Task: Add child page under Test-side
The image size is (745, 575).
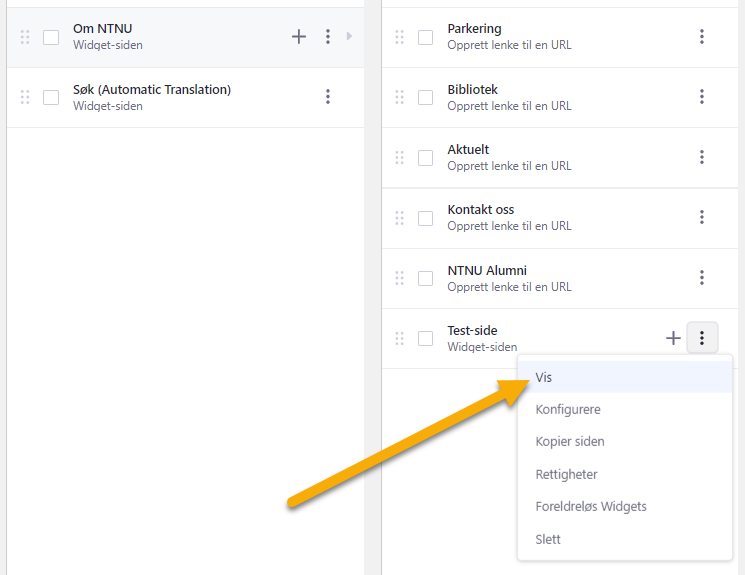Action: pos(673,338)
